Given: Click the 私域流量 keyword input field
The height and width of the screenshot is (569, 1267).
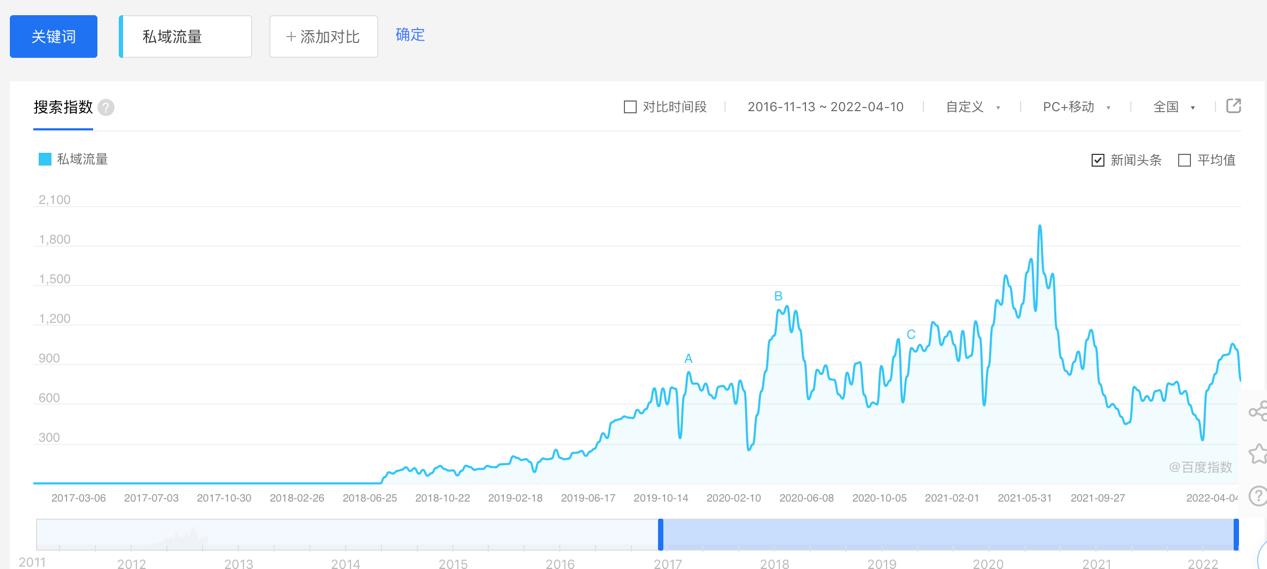Looking at the screenshot, I should click(x=185, y=37).
